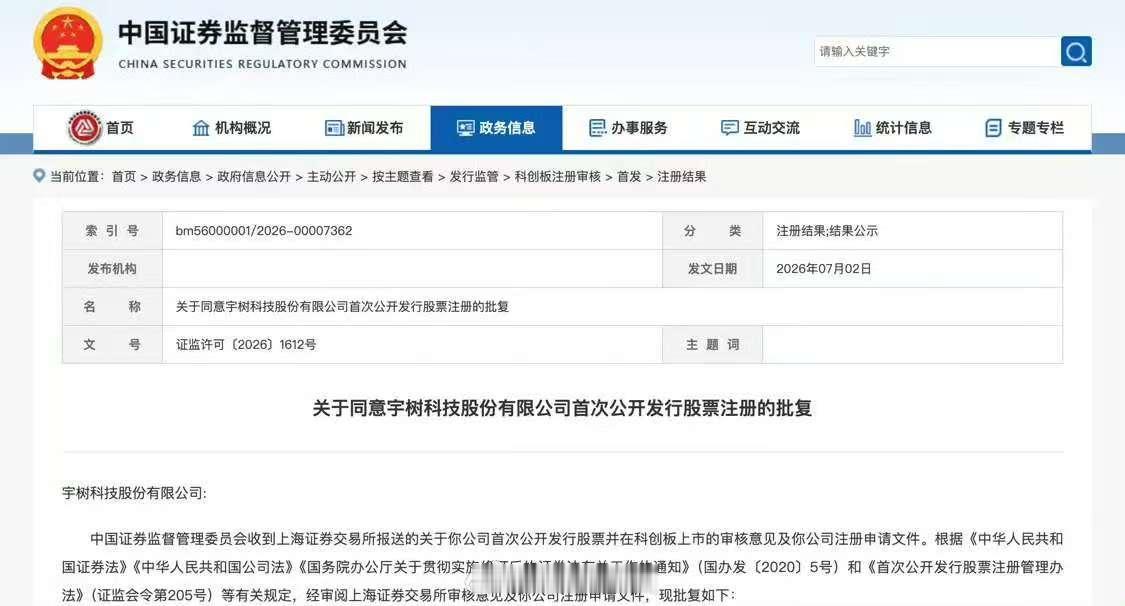Viewport: 1125px width, 606px height.
Task: Click the 索引号 label cell
Action: point(112,231)
